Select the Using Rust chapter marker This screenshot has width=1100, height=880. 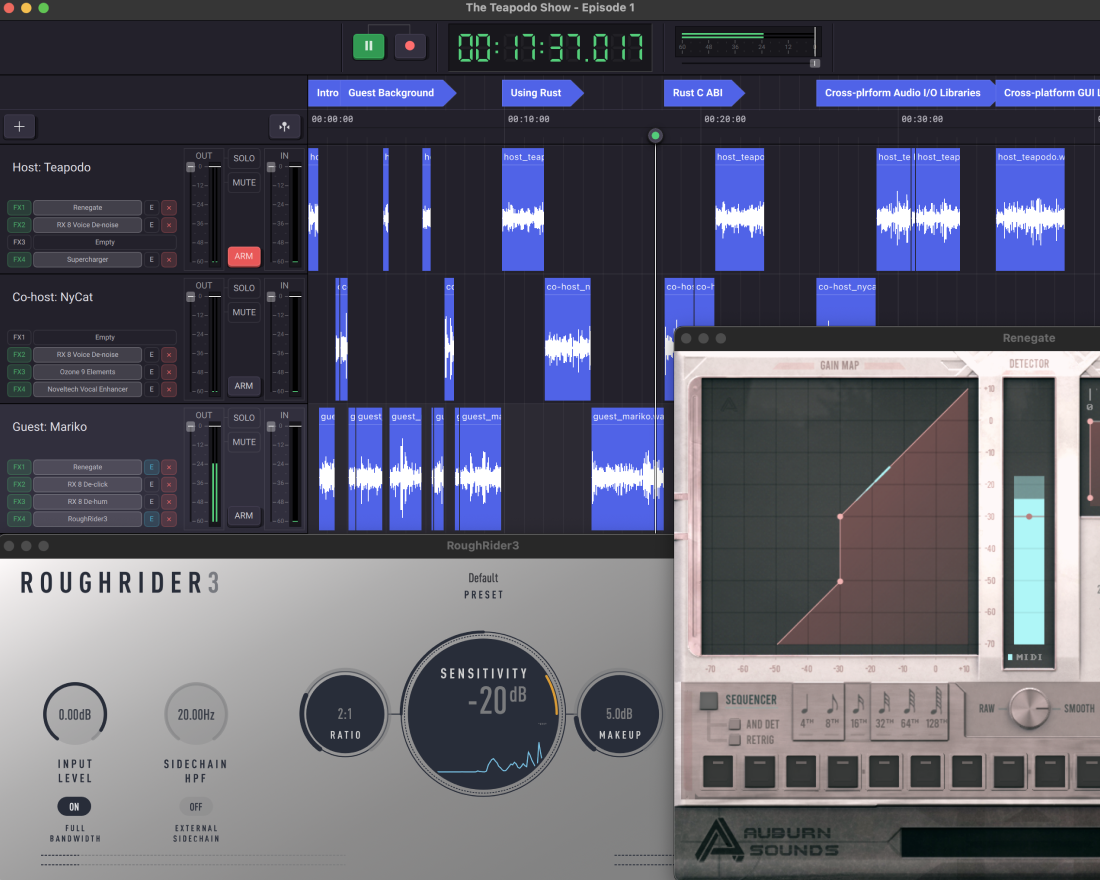[x=536, y=93]
